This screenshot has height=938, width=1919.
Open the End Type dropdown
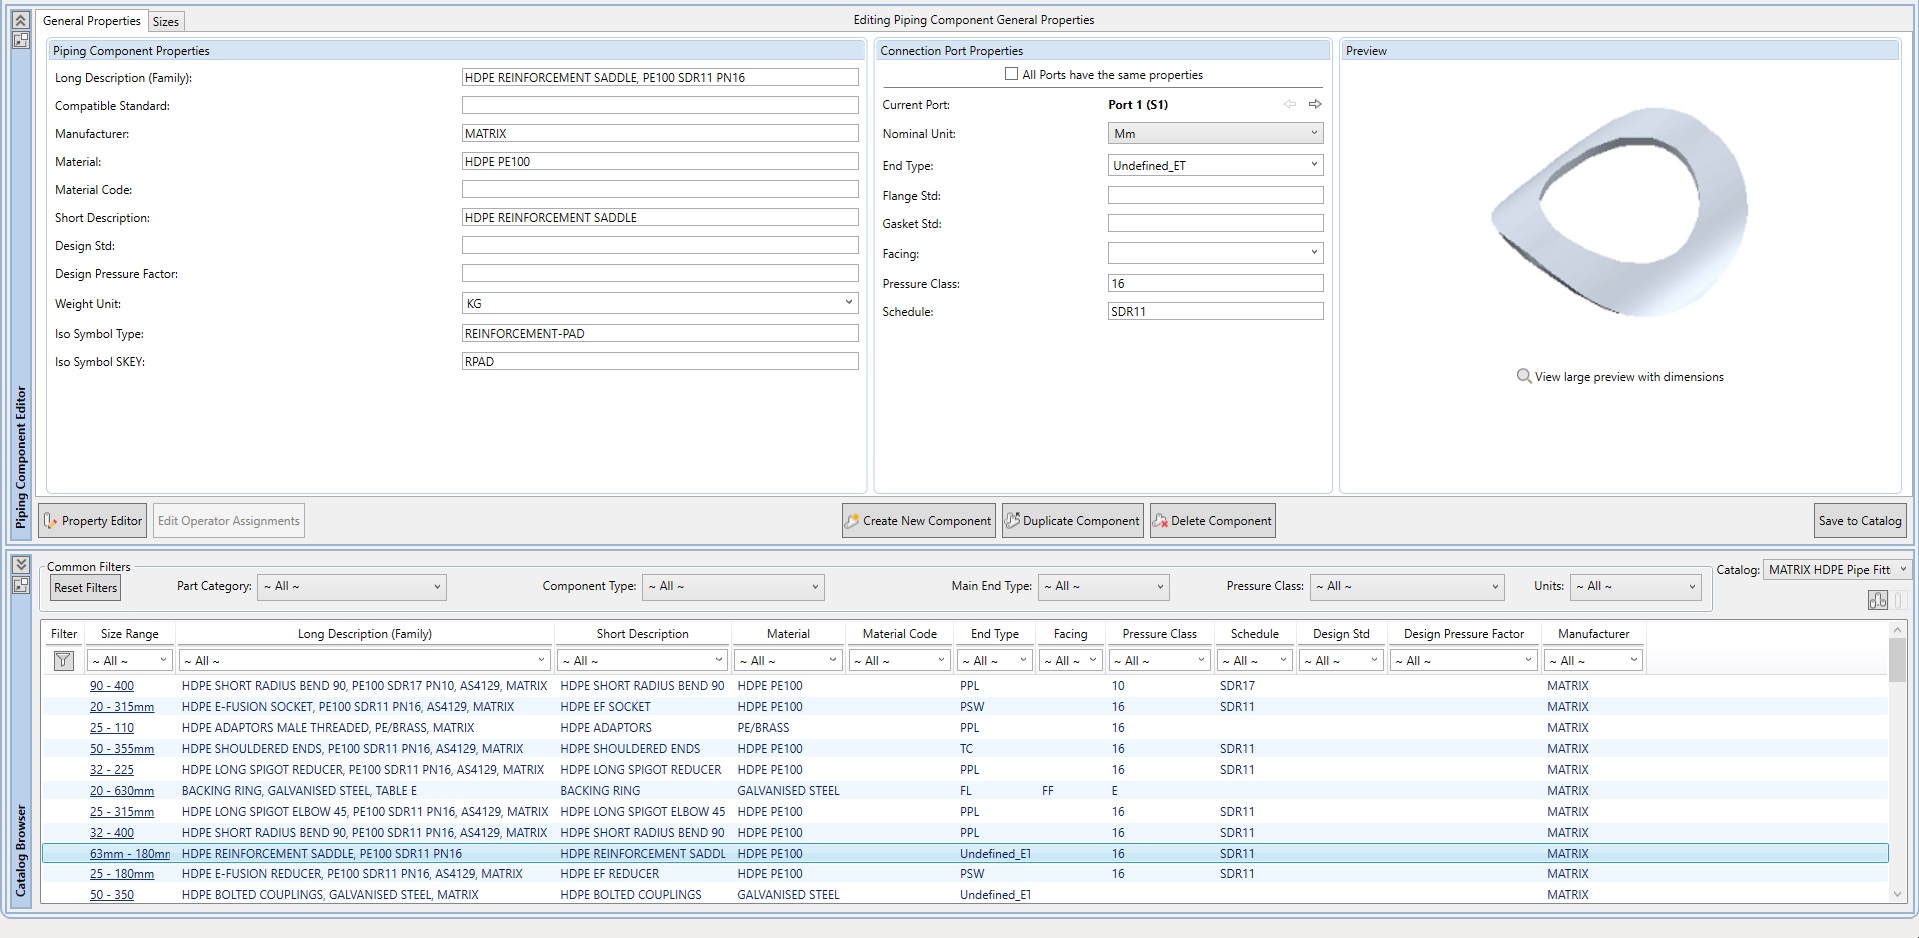tap(1215, 165)
